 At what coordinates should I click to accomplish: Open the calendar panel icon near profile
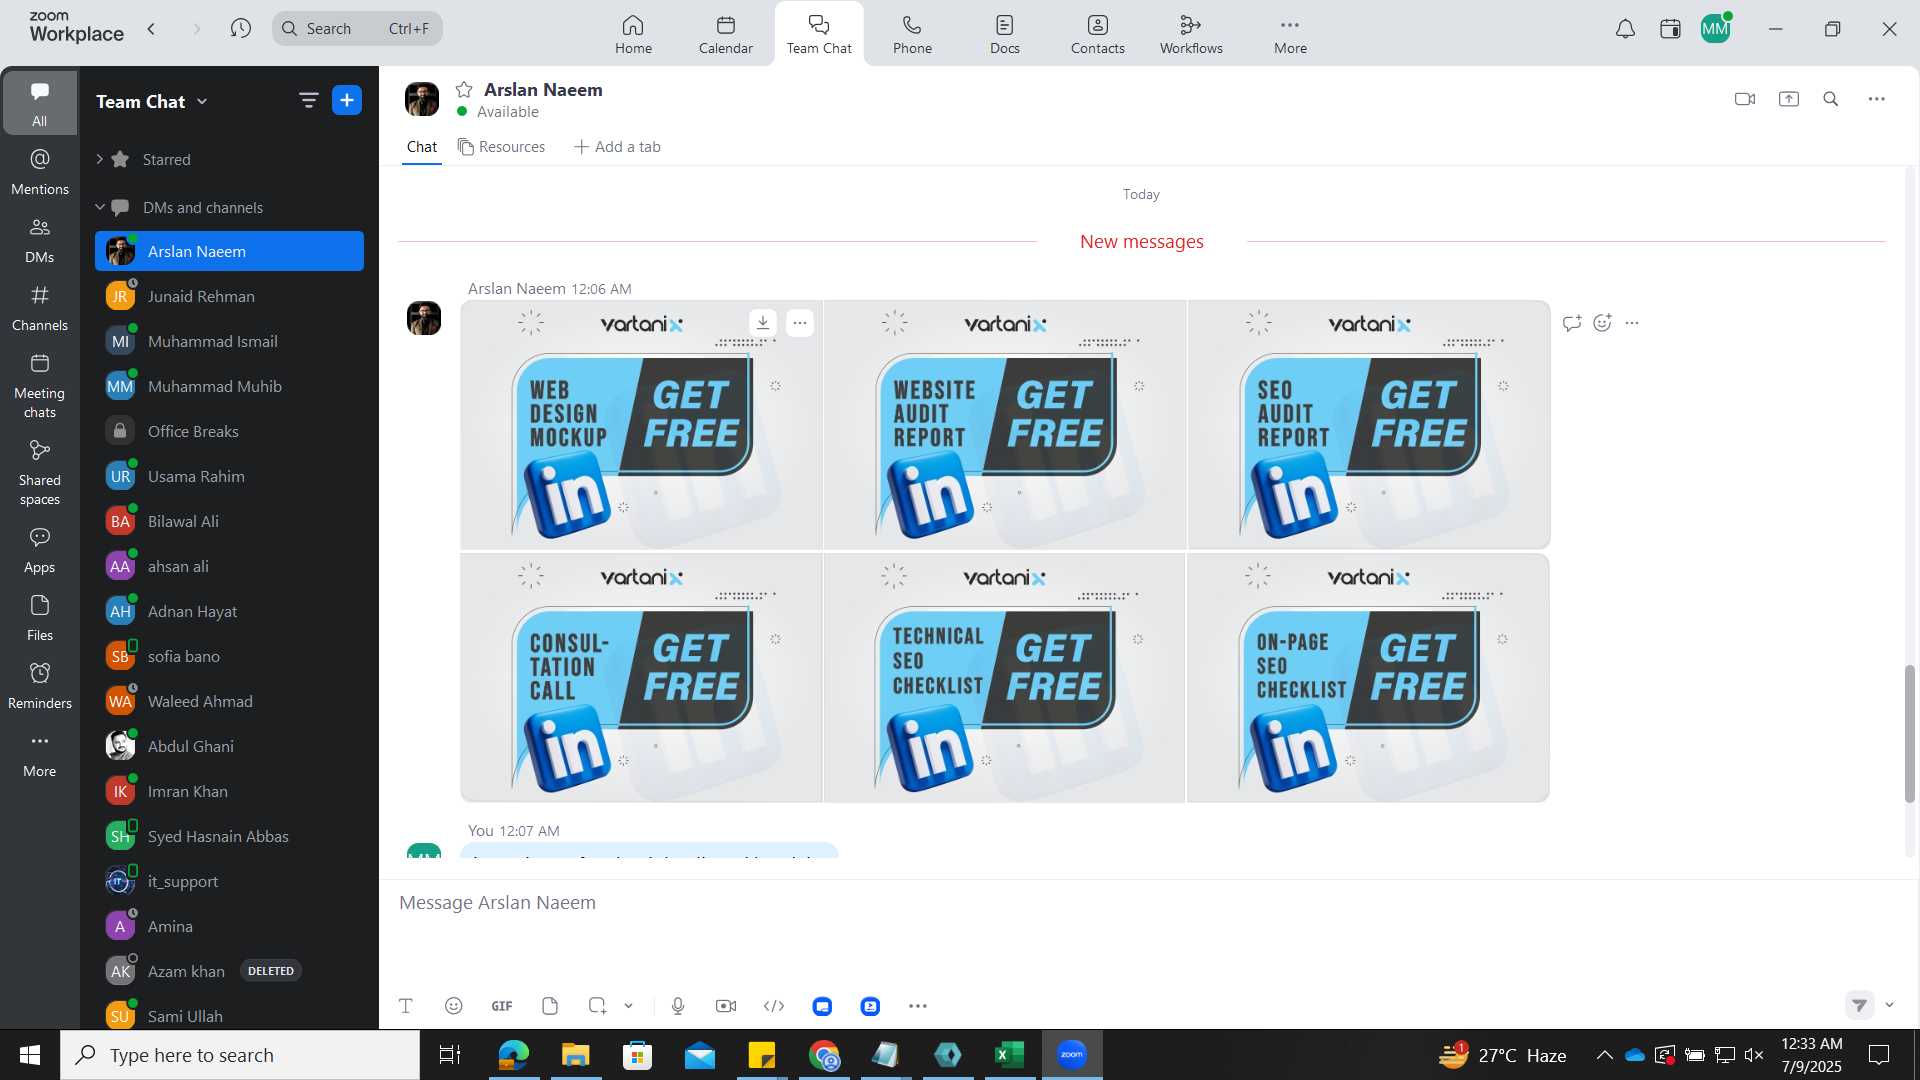click(1670, 29)
